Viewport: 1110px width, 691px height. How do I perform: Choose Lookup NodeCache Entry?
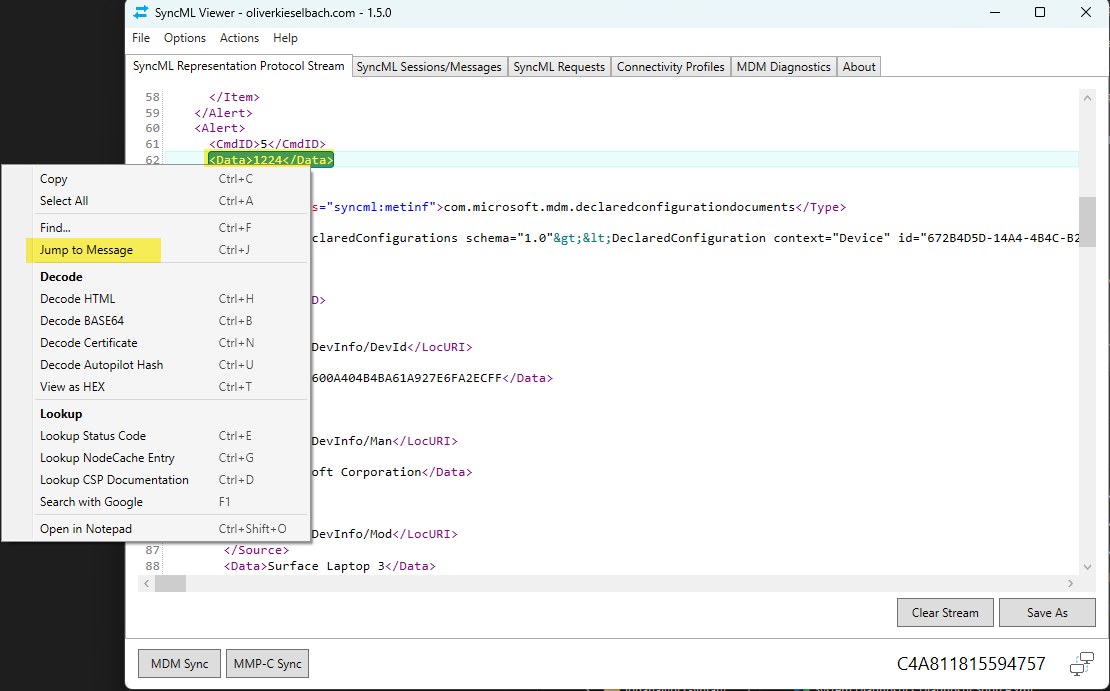point(156,457)
